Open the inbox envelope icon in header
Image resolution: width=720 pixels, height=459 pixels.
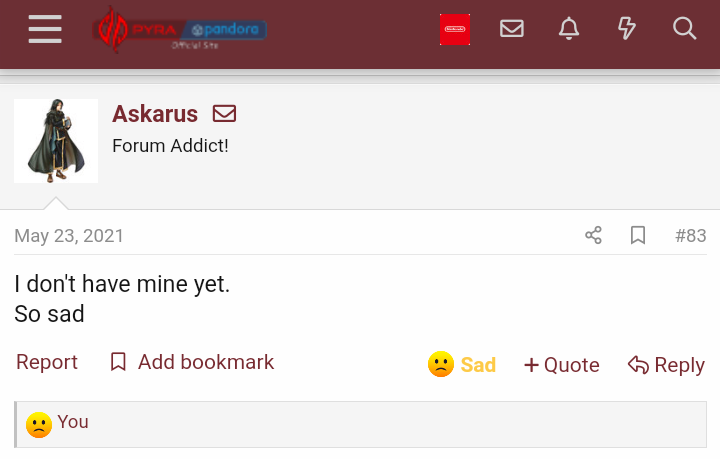coord(512,29)
